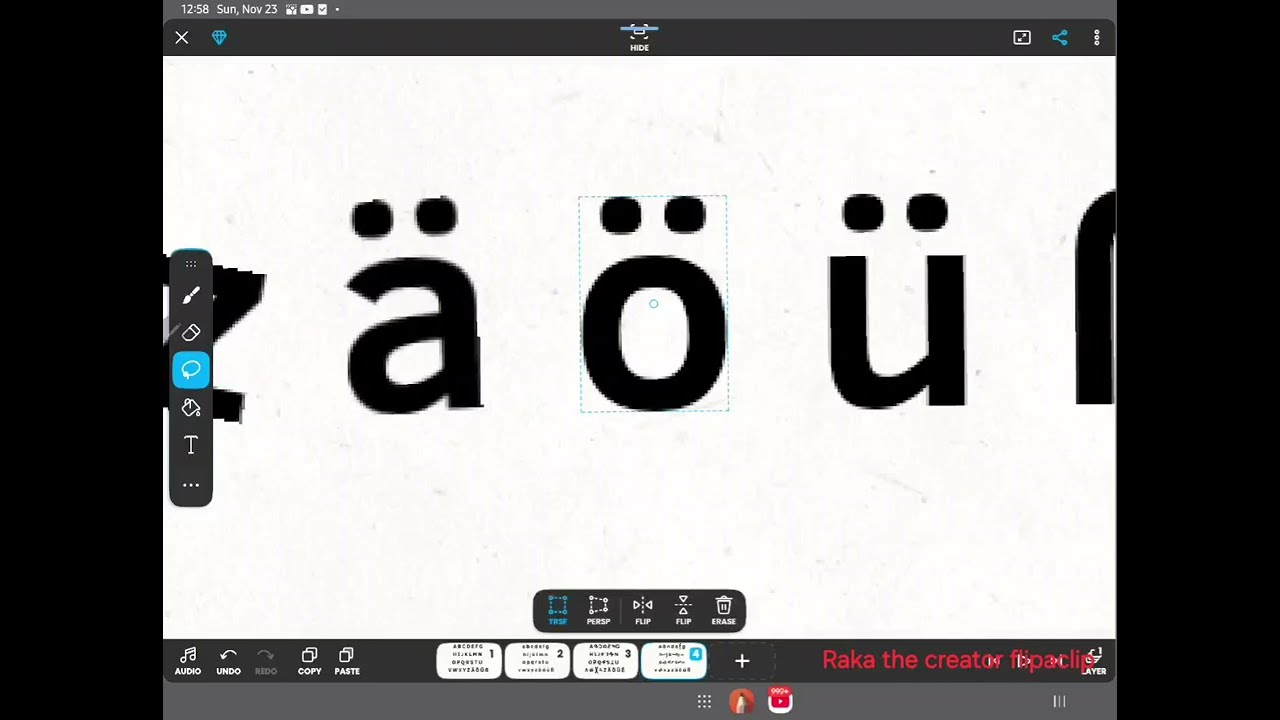Open the LAYER panel
The height and width of the screenshot is (720, 1280).
(1094, 661)
